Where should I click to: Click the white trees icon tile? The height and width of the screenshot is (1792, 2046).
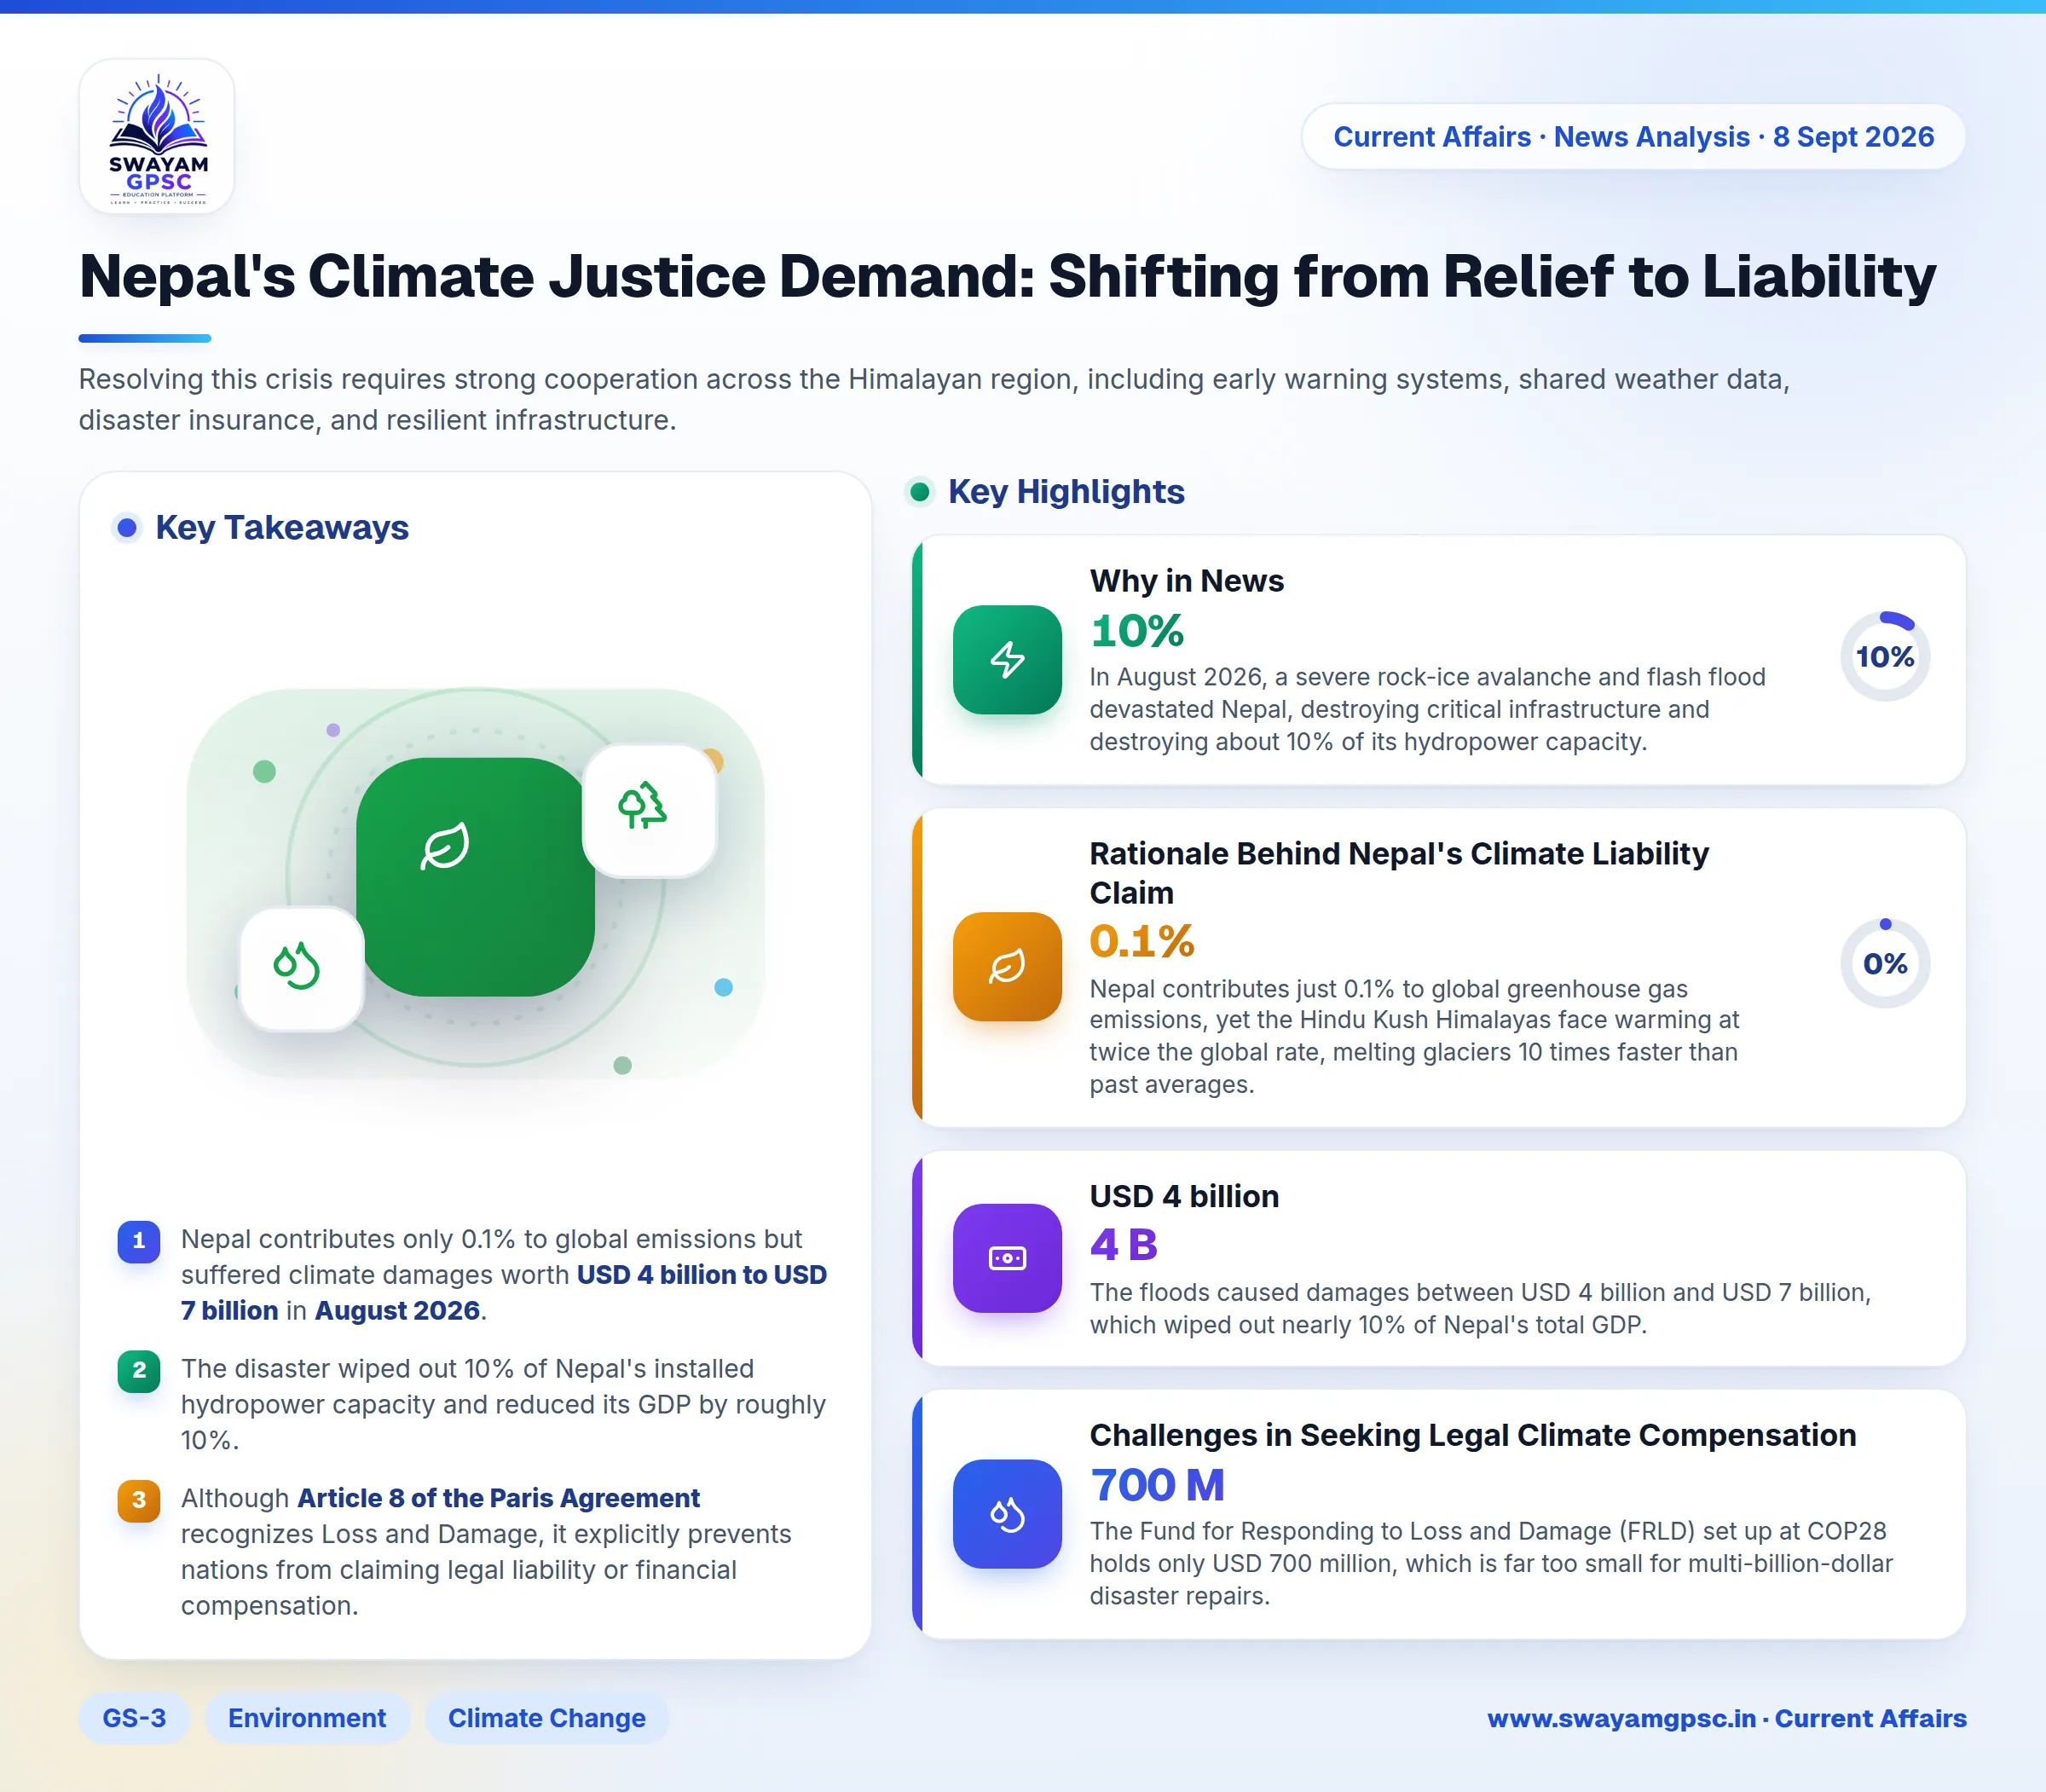coord(649,811)
